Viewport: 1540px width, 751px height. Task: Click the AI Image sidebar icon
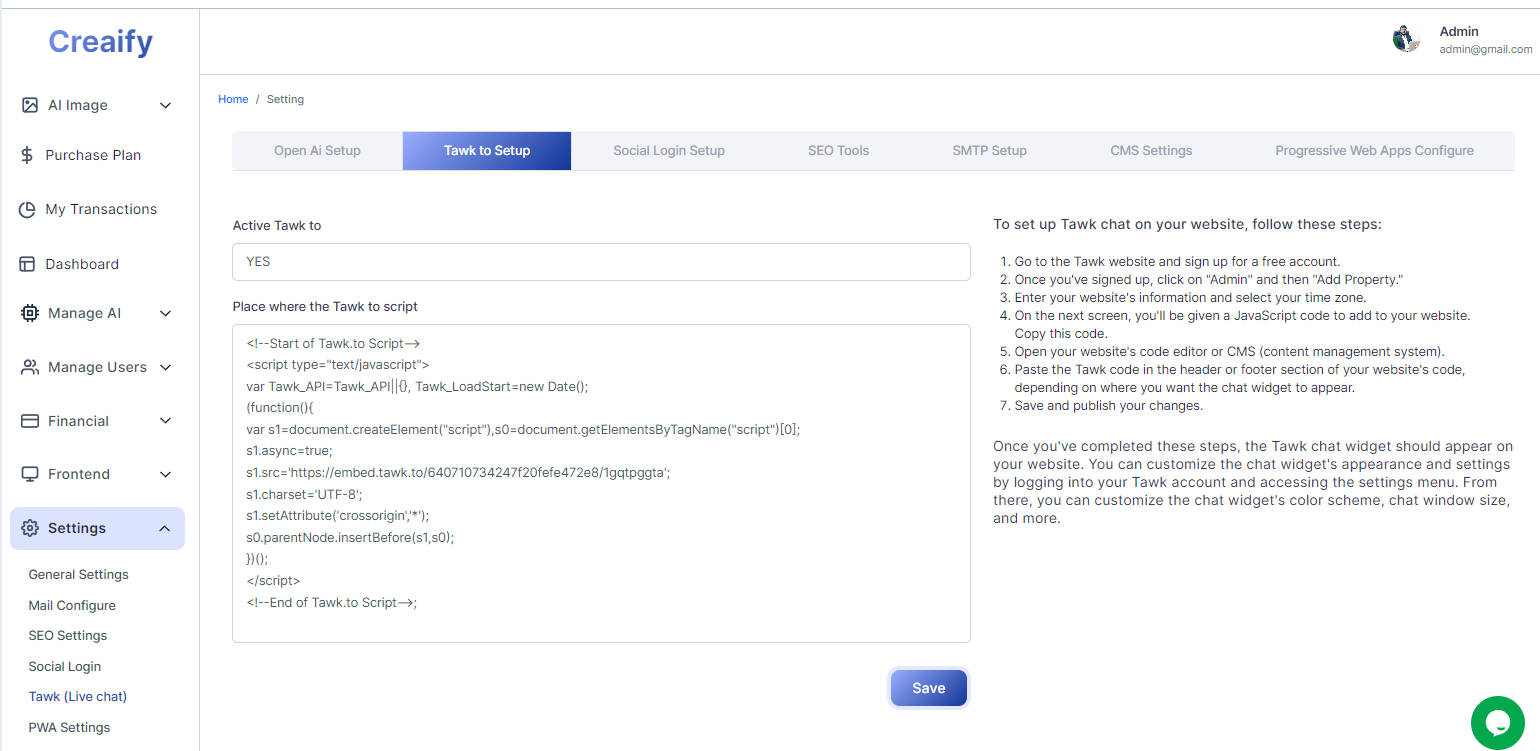click(x=30, y=105)
